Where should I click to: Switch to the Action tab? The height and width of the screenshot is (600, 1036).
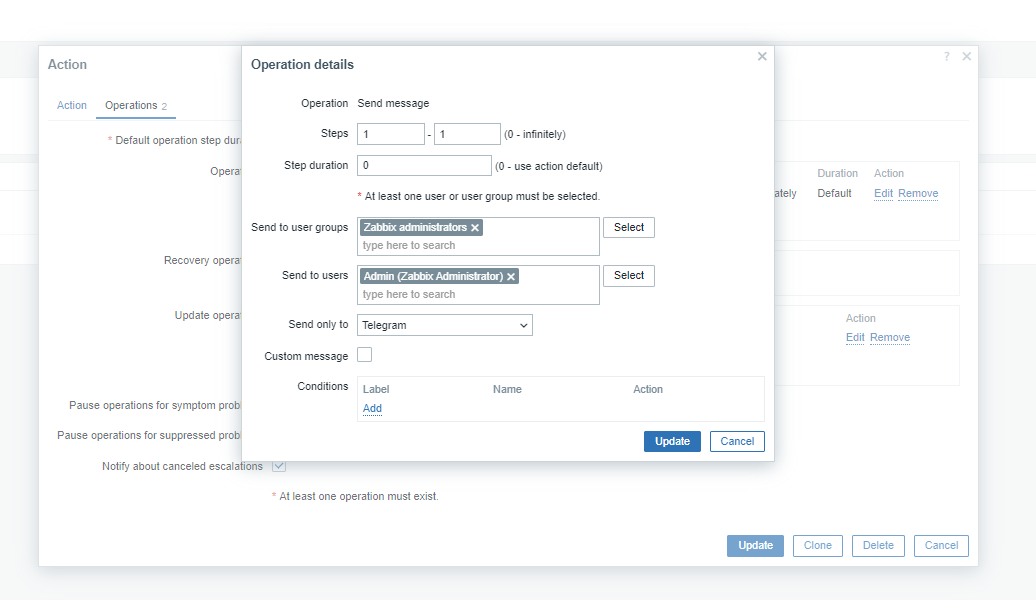click(72, 105)
